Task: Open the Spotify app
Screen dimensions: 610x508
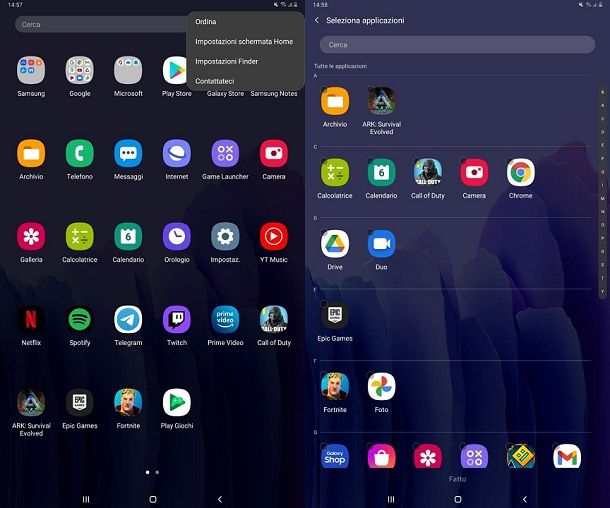Action: click(x=80, y=320)
